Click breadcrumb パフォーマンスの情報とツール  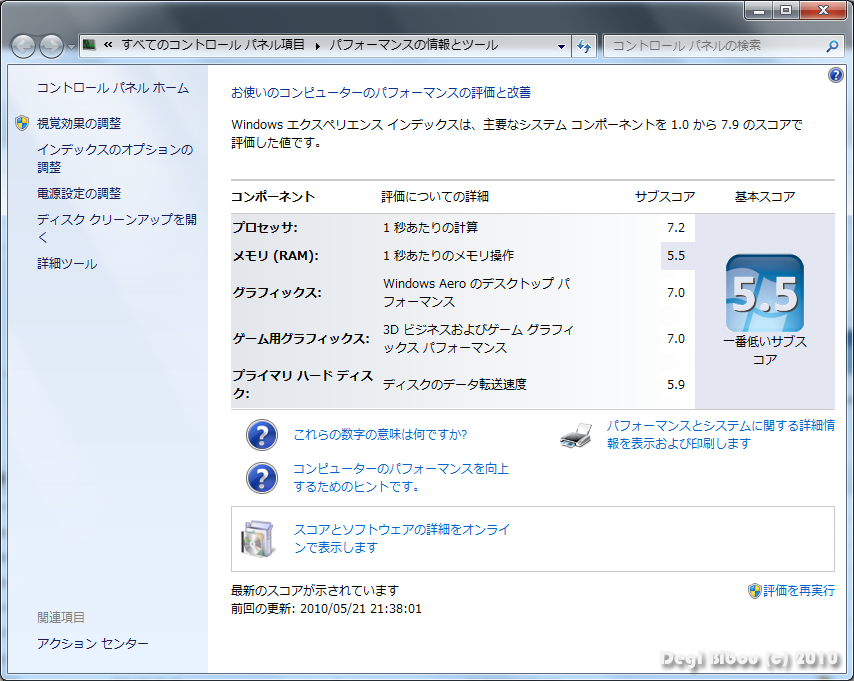[x=413, y=45]
